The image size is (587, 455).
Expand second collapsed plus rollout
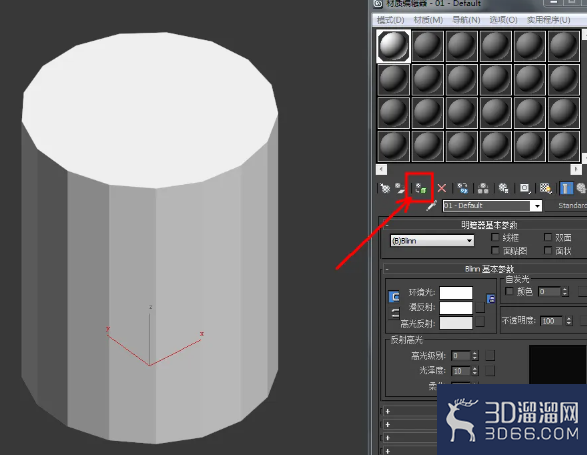(x=387, y=424)
